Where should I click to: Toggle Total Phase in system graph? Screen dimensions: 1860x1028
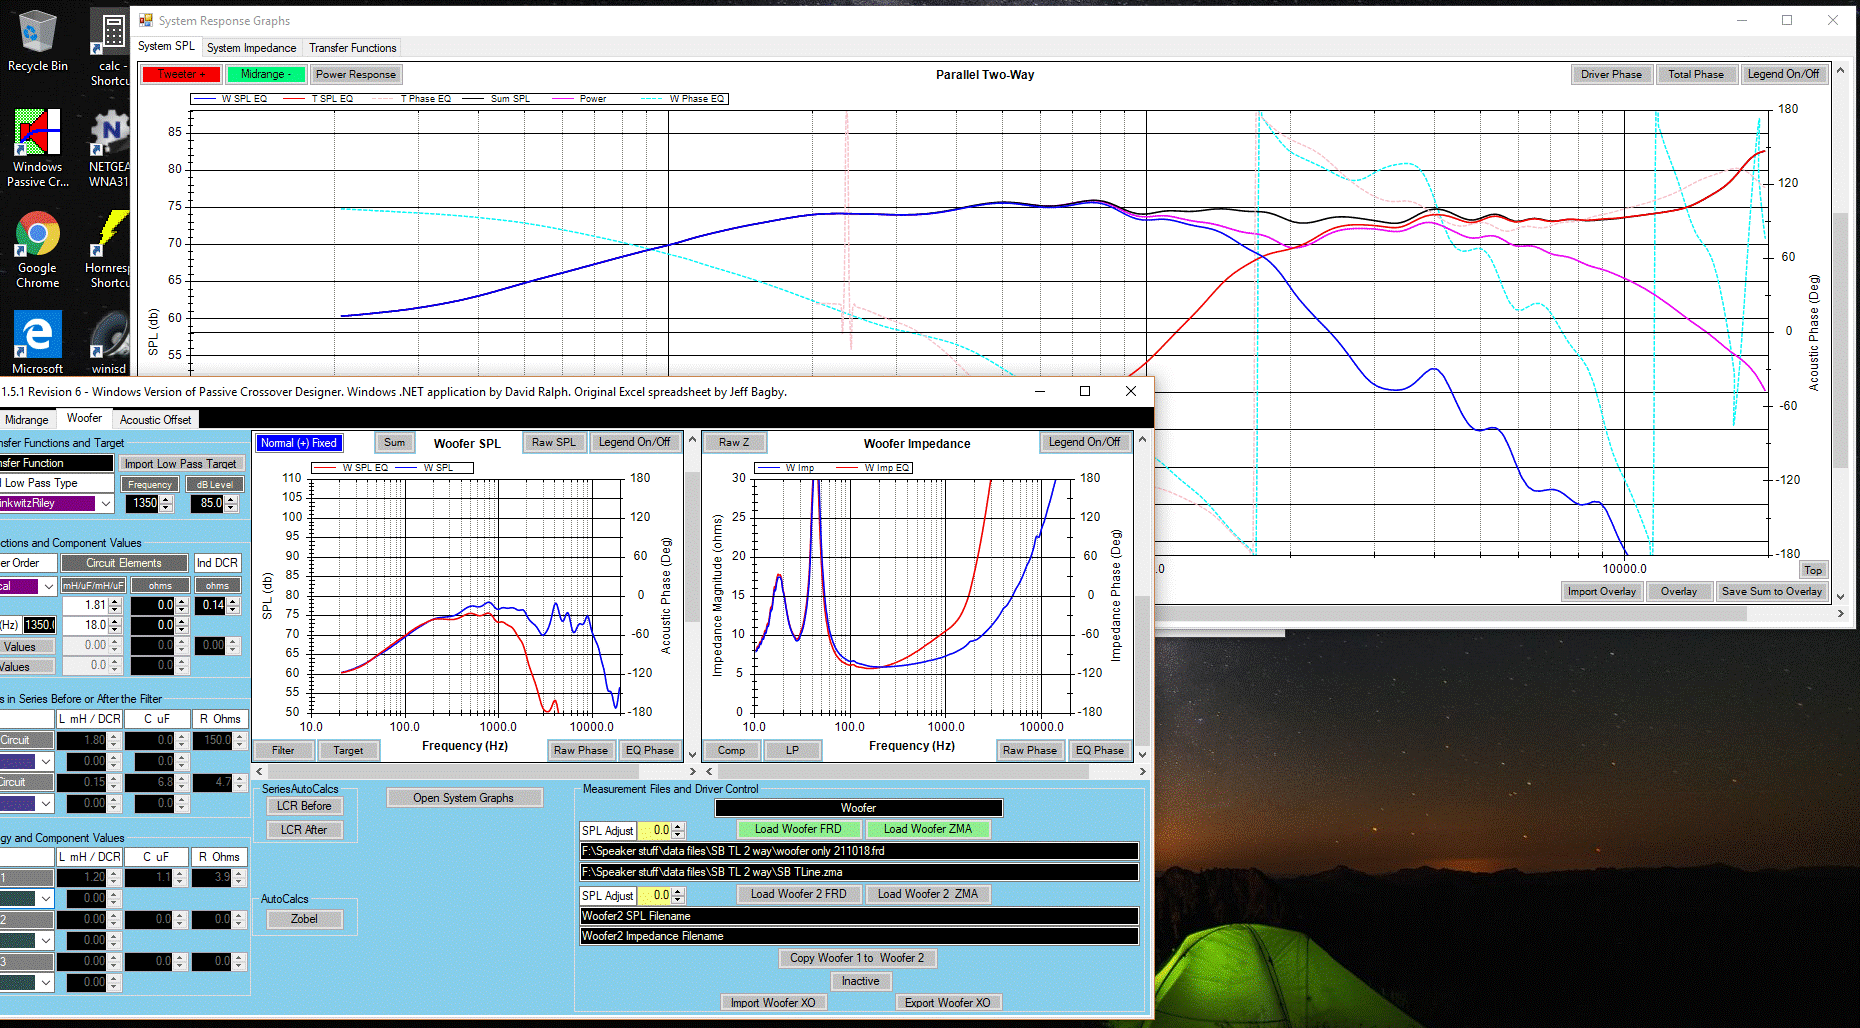1695,74
